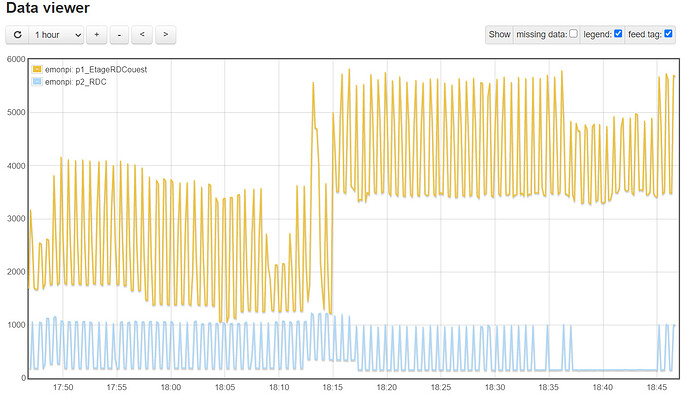The image size is (690, 397).
Task: Click the orange p1_EtageRDCouest legend swatch
Action: (37, 69)
